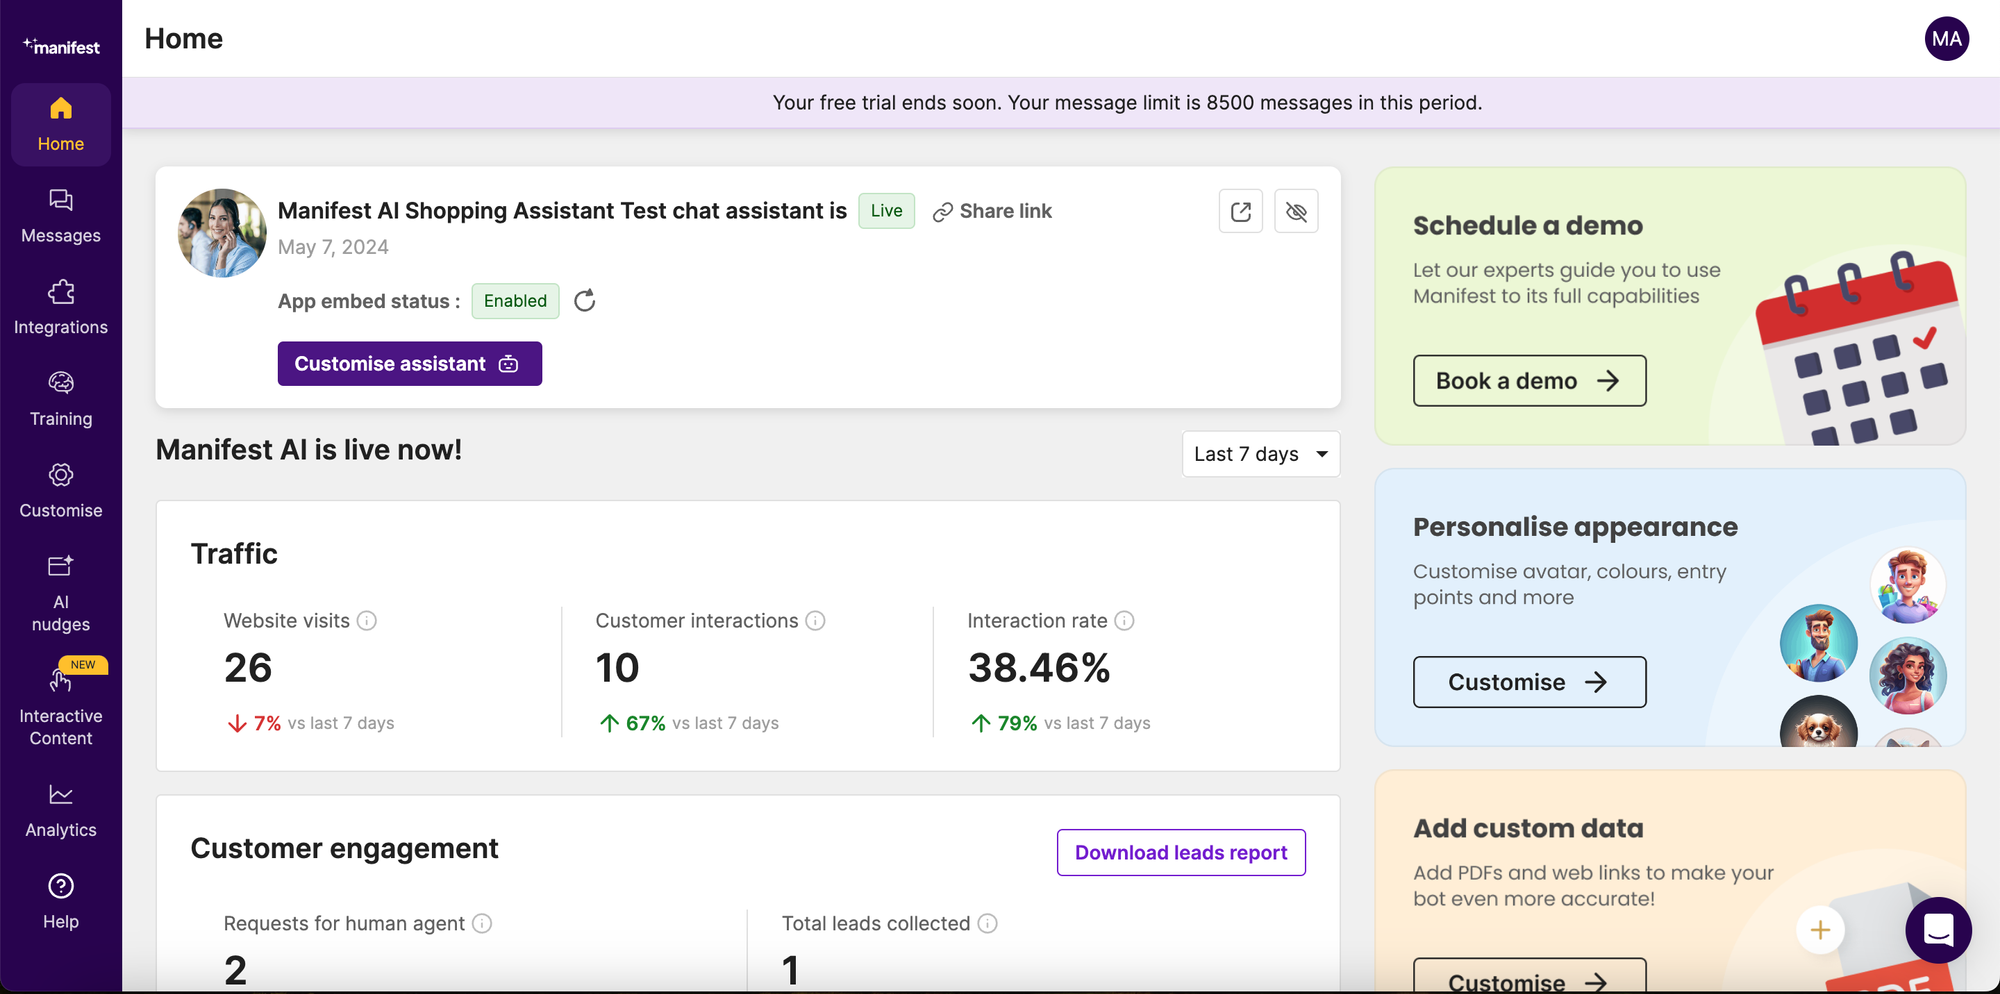Refresh the app embed status

coord(585,300)
